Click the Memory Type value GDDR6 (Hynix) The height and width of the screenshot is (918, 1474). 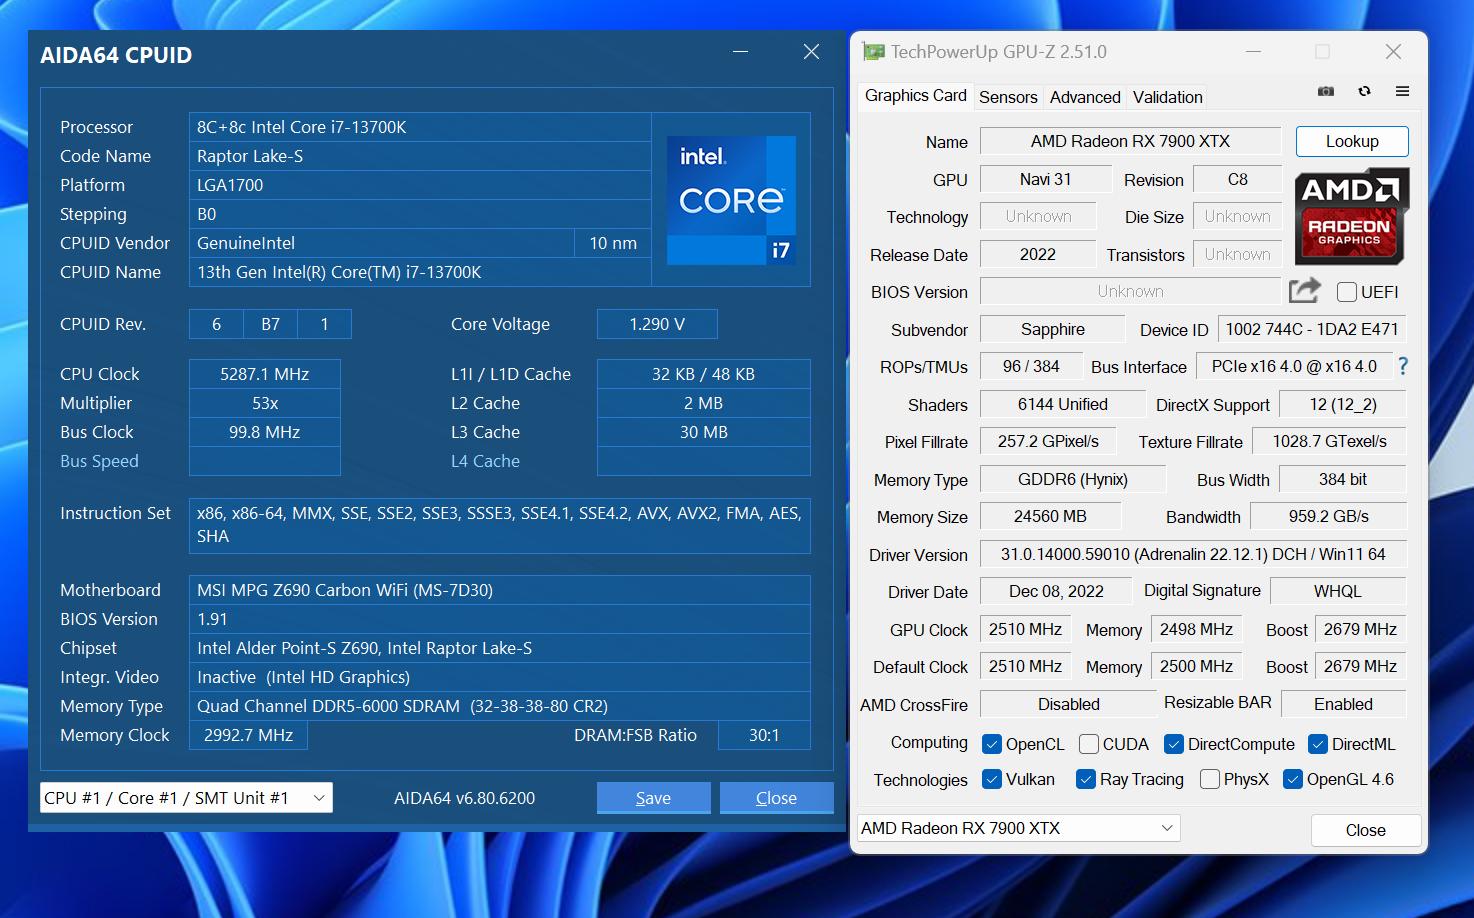(x=1072, y=479)
